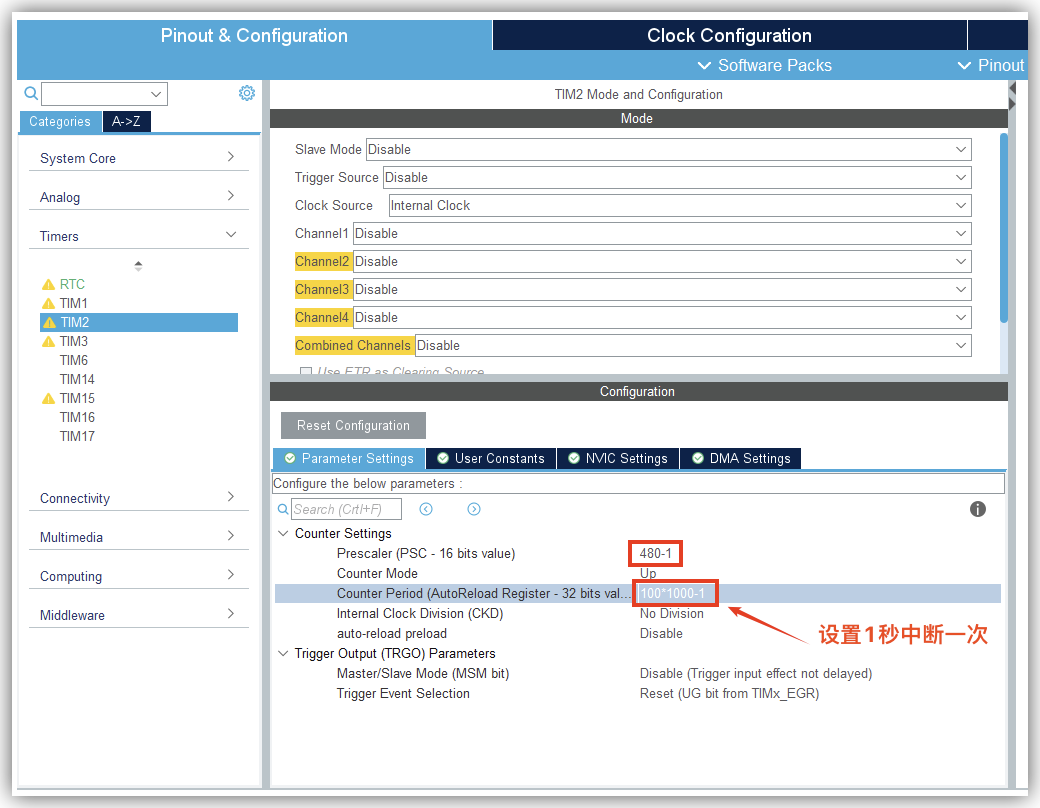Open the Clock Source dropdown

coord(679,205)
